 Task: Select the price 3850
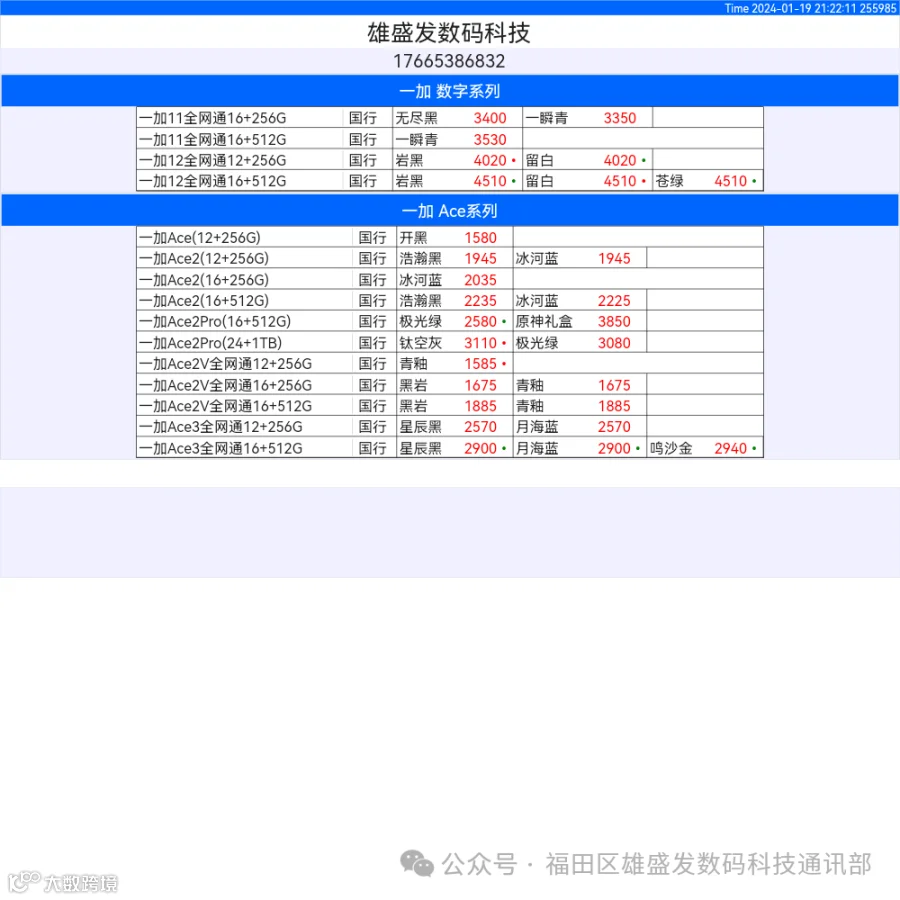click(x=614, y=321)
